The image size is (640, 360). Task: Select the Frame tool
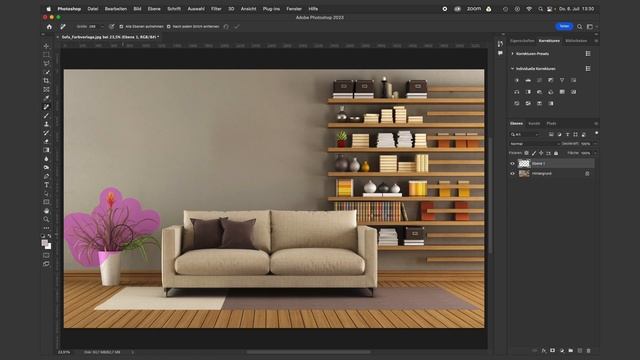point(46,89)
